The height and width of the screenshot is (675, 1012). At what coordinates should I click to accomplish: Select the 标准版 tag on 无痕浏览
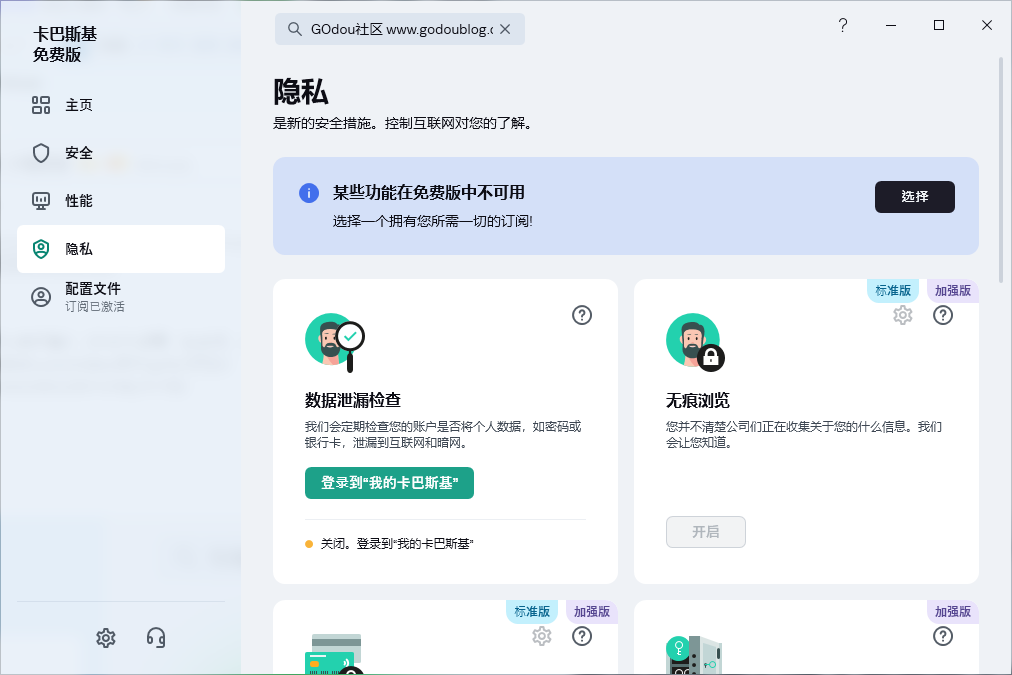pos(891,290)
